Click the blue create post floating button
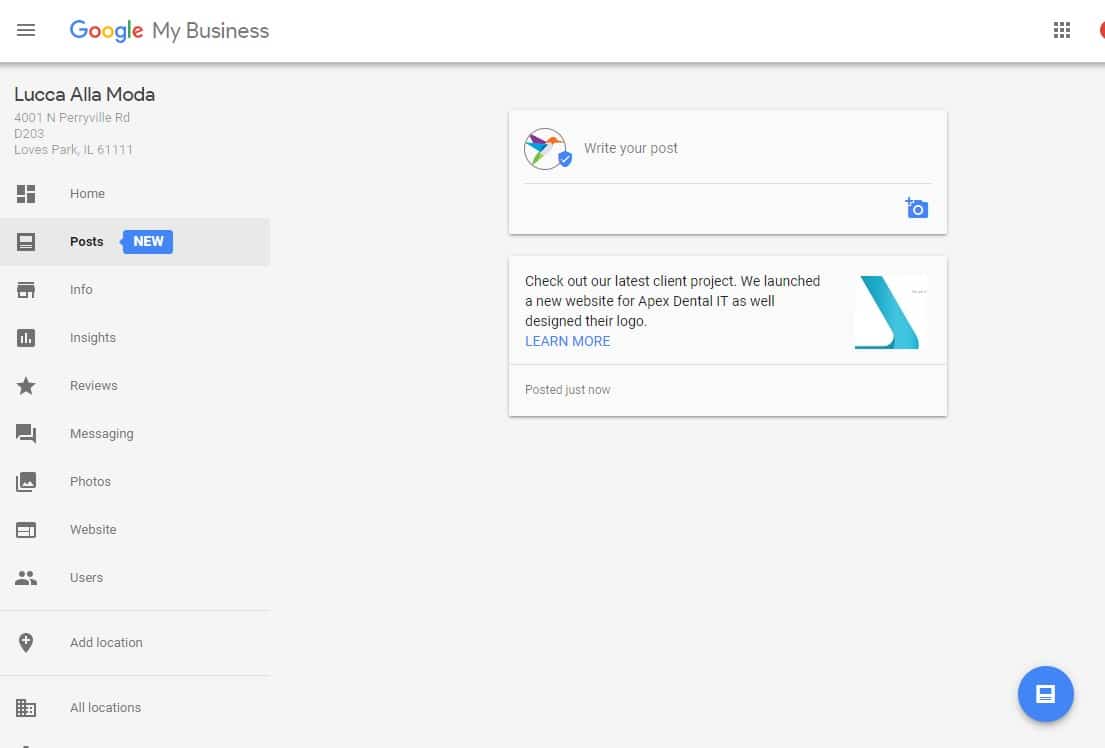 click(x=1045, y=694)
